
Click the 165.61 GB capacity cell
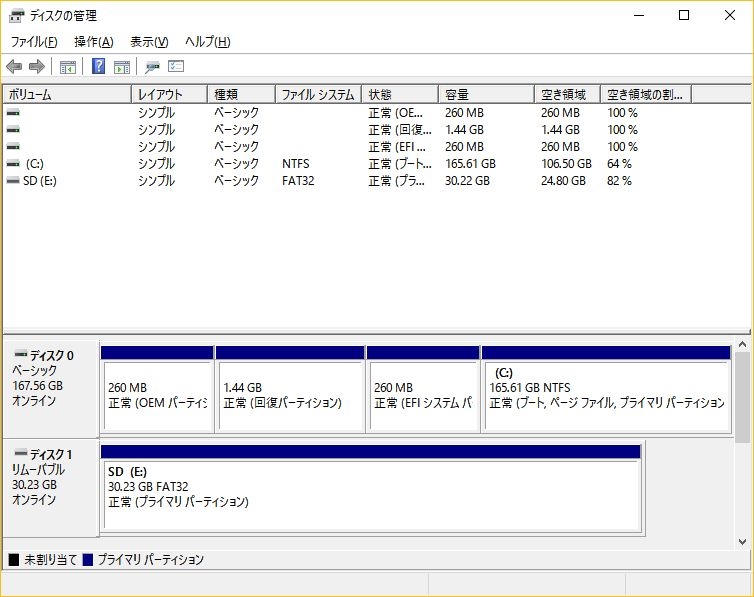(470, 164)
